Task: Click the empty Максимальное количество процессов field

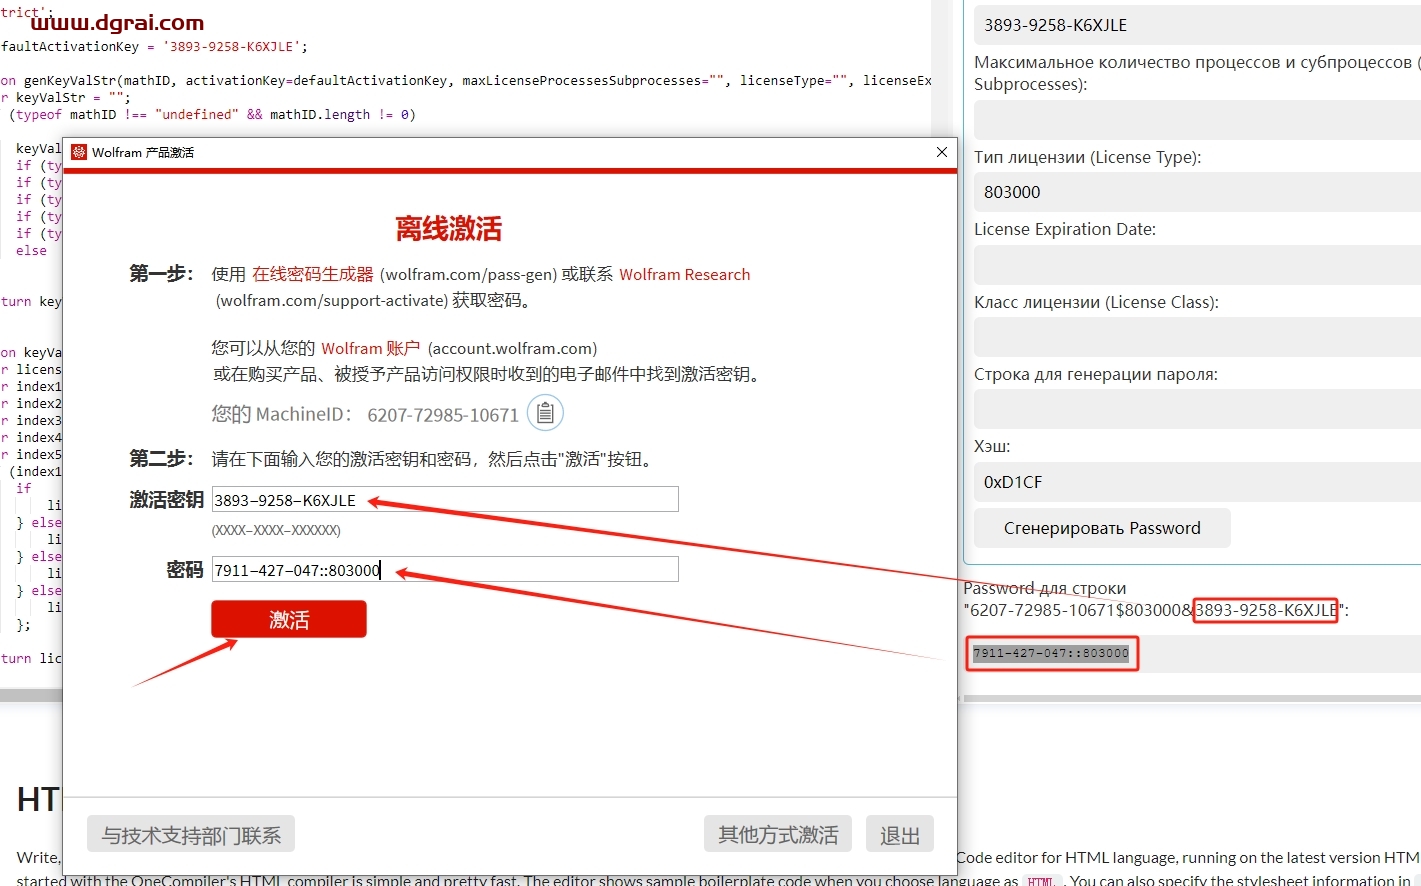Action: 1197,120
